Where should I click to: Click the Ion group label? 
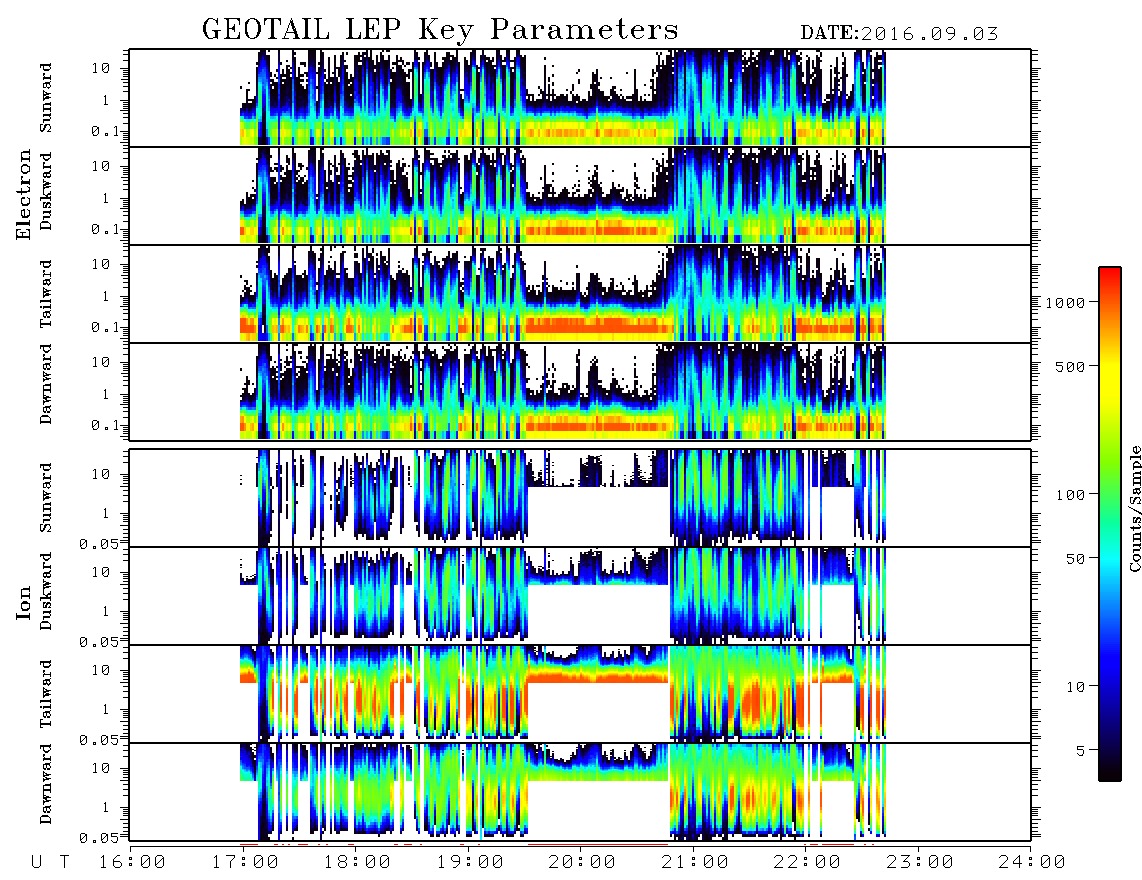(x=24, y=602)
